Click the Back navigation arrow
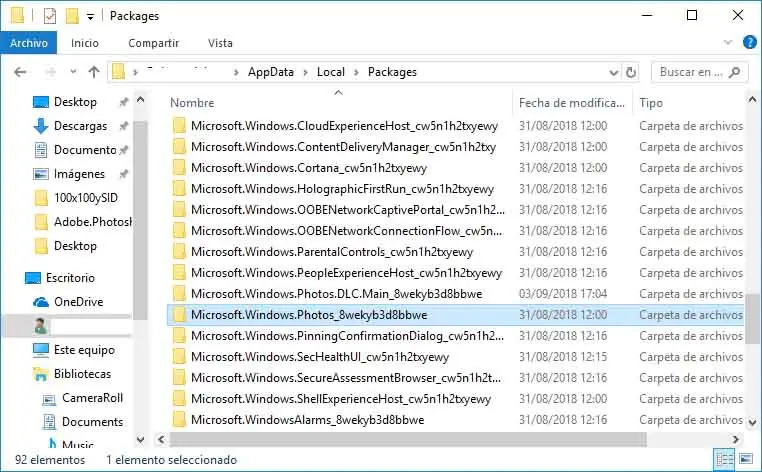The width and height of the screenshot is (762, 472). click(22, 72)
